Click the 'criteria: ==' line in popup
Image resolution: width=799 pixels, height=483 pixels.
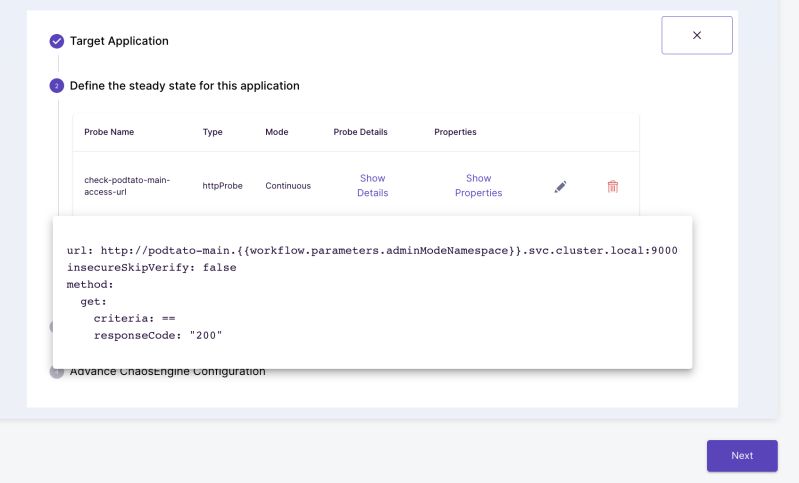point(135,318)
